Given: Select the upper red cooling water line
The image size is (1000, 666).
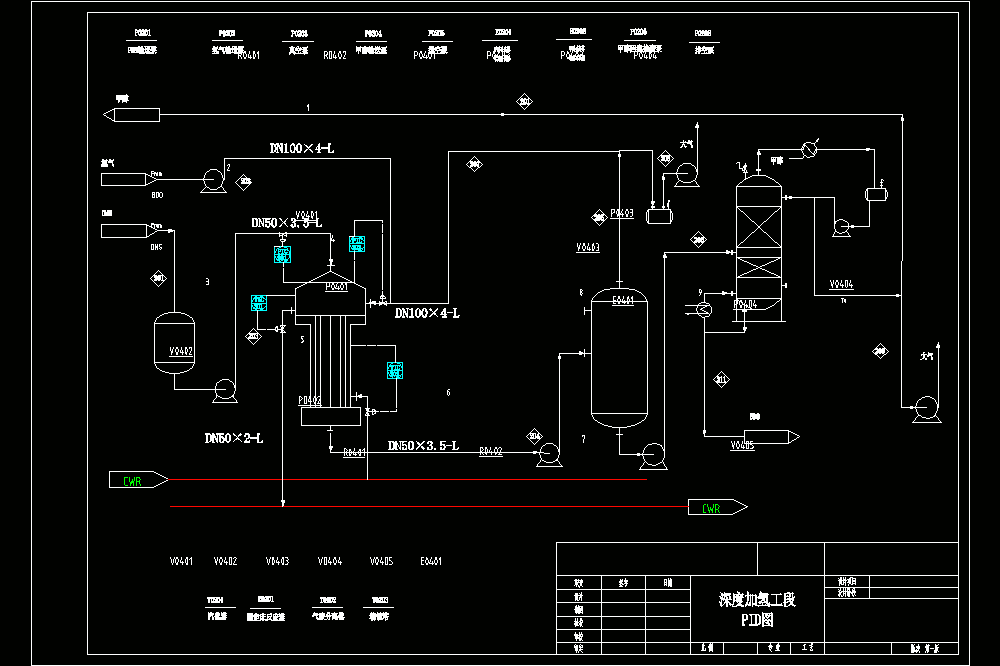Looking at the screenshot, I should click(x=408, y=479).
